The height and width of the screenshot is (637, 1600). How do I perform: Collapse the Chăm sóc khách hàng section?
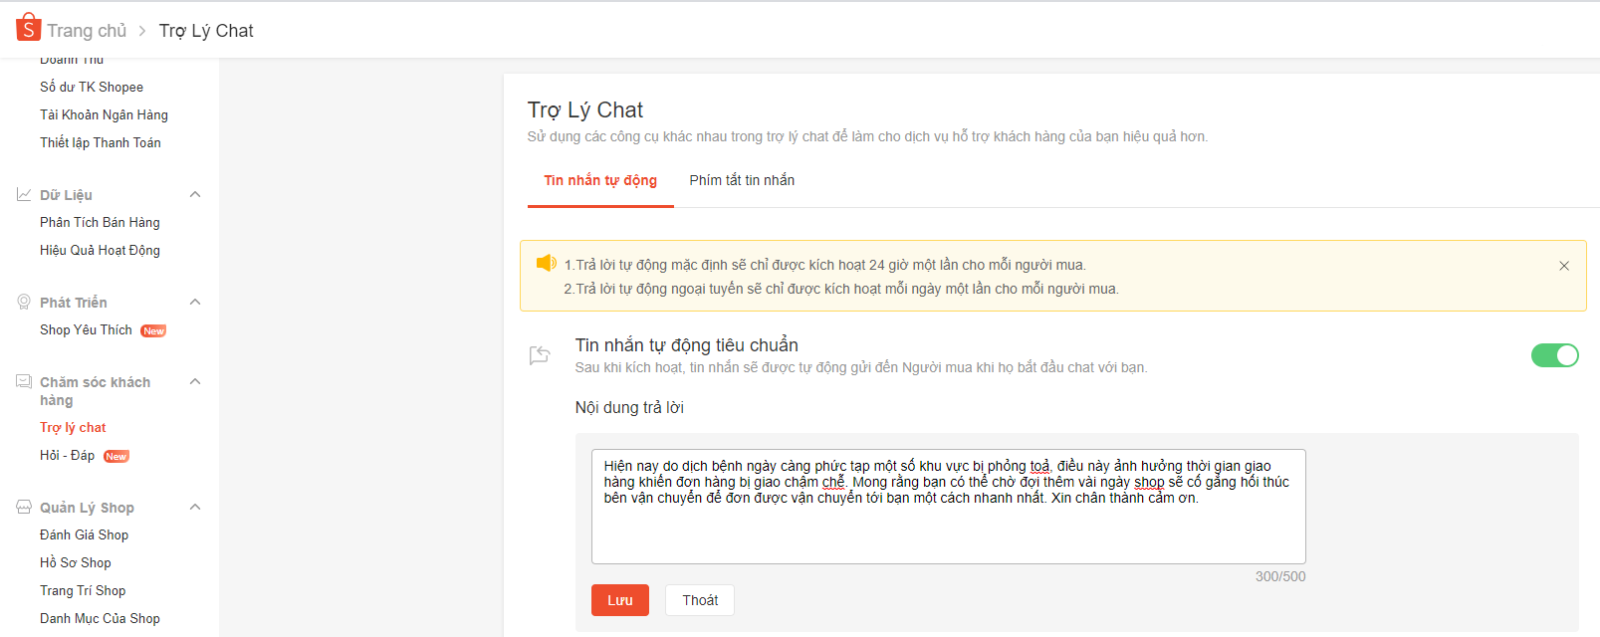coord(195,382)
